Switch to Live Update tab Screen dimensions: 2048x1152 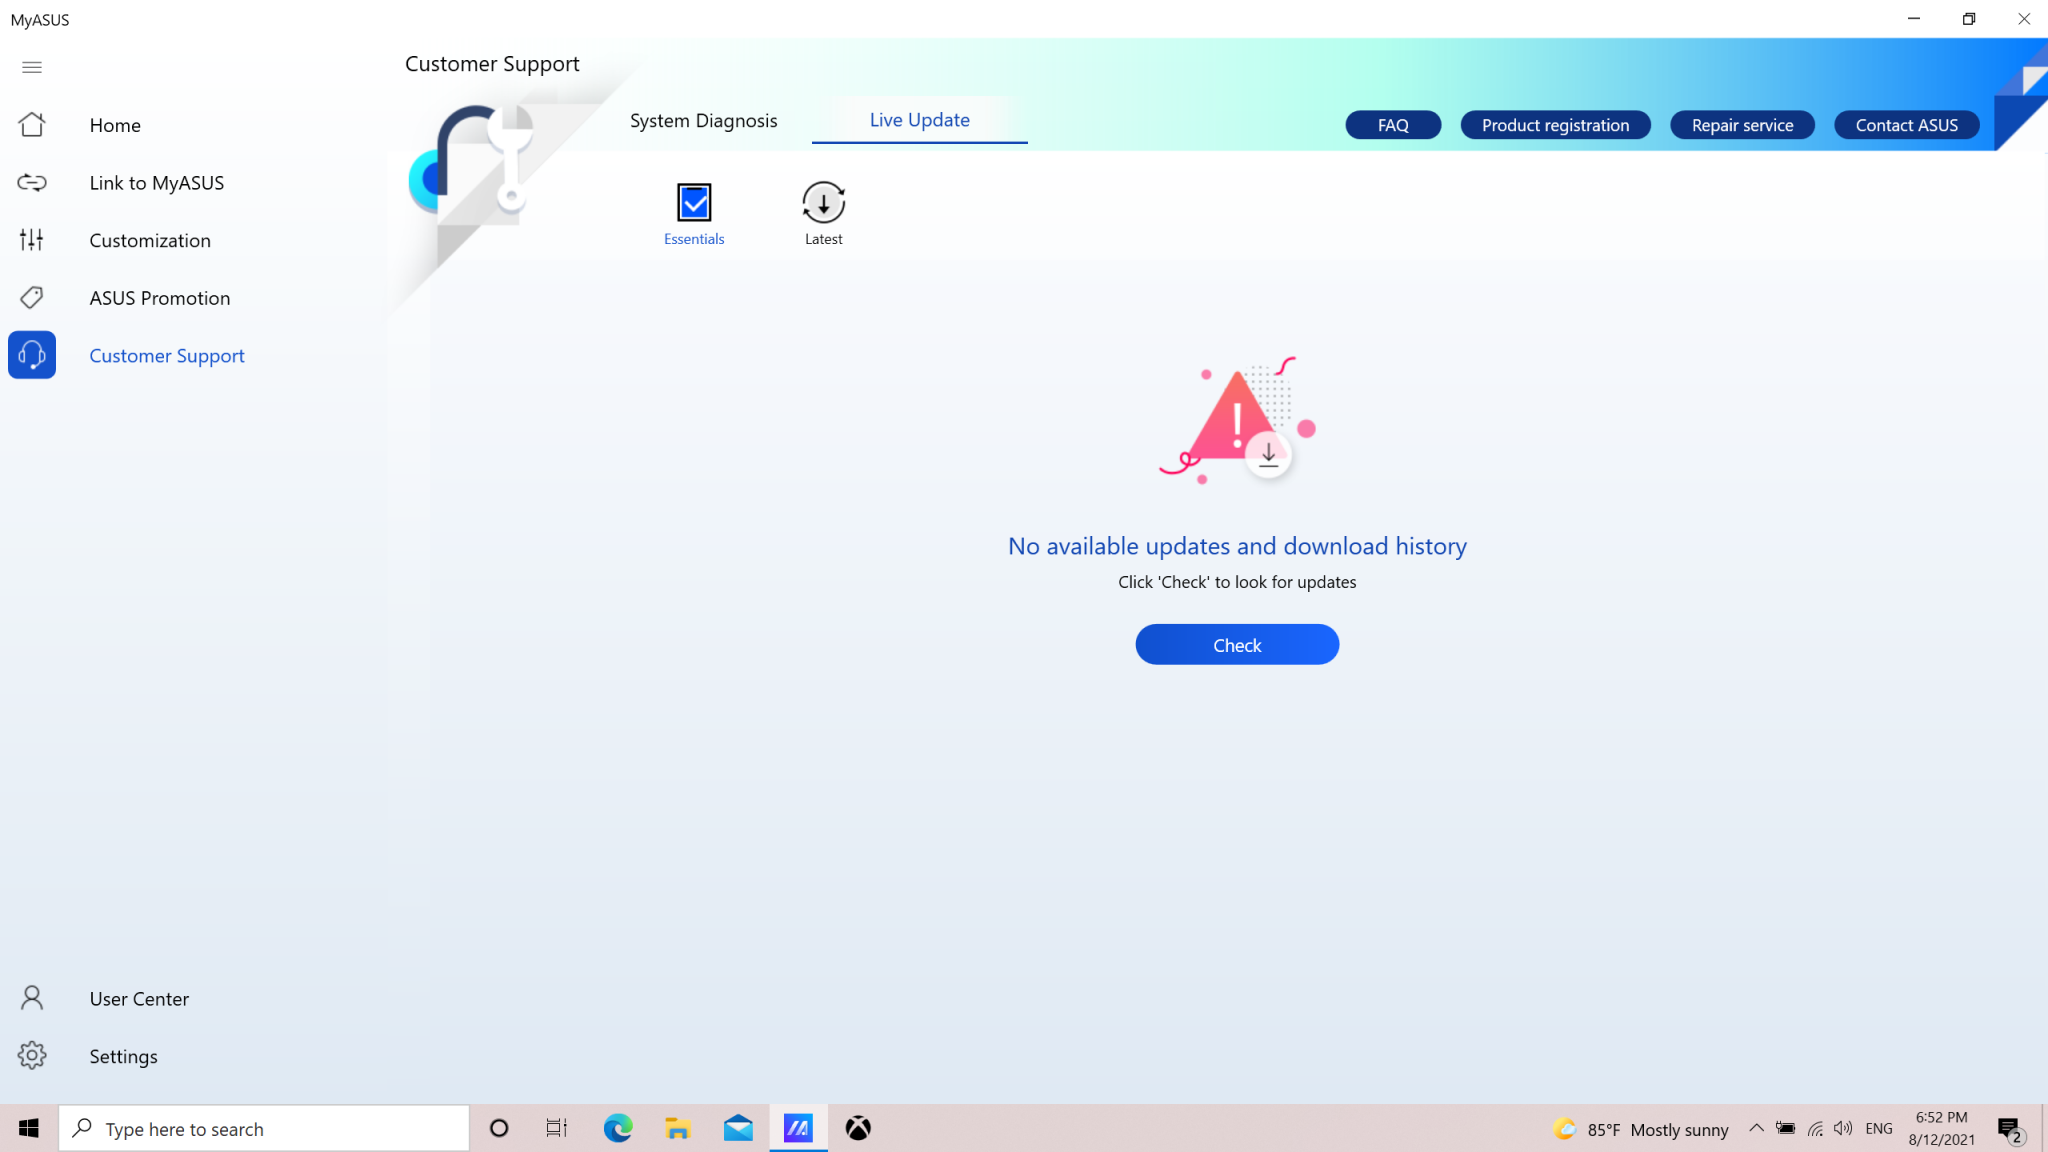click(x=919, y=120)
